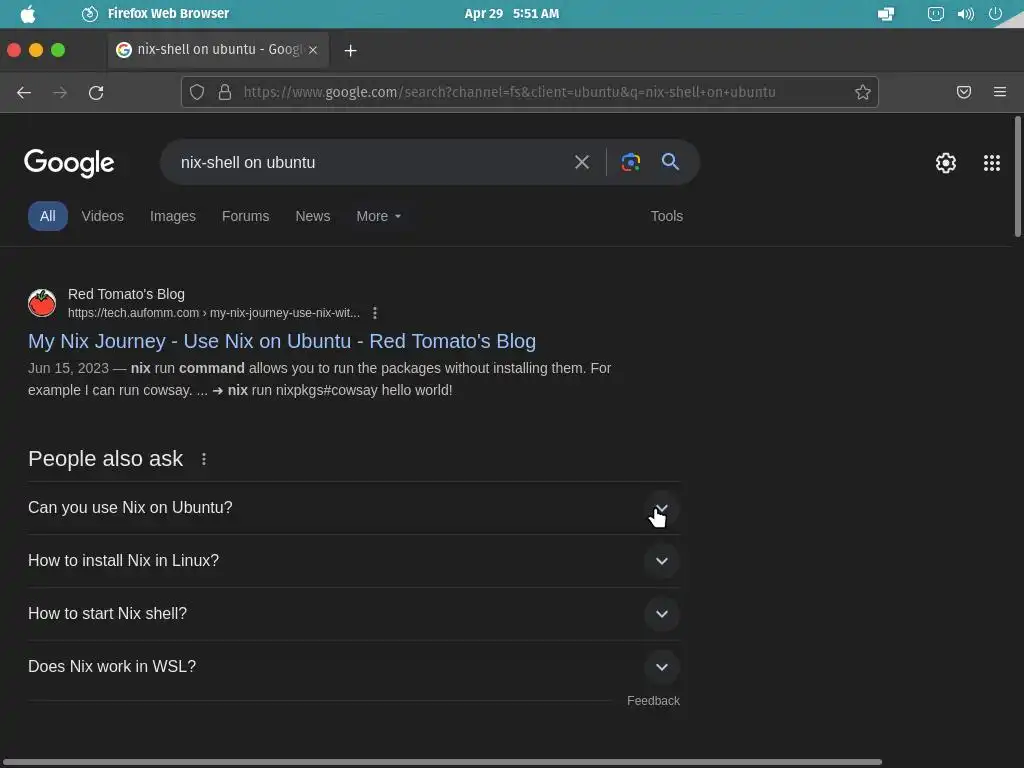This screenshot has height=768, width=1024.
Task: Click the tracking protection shield icon
Action: tap(197, 92)
